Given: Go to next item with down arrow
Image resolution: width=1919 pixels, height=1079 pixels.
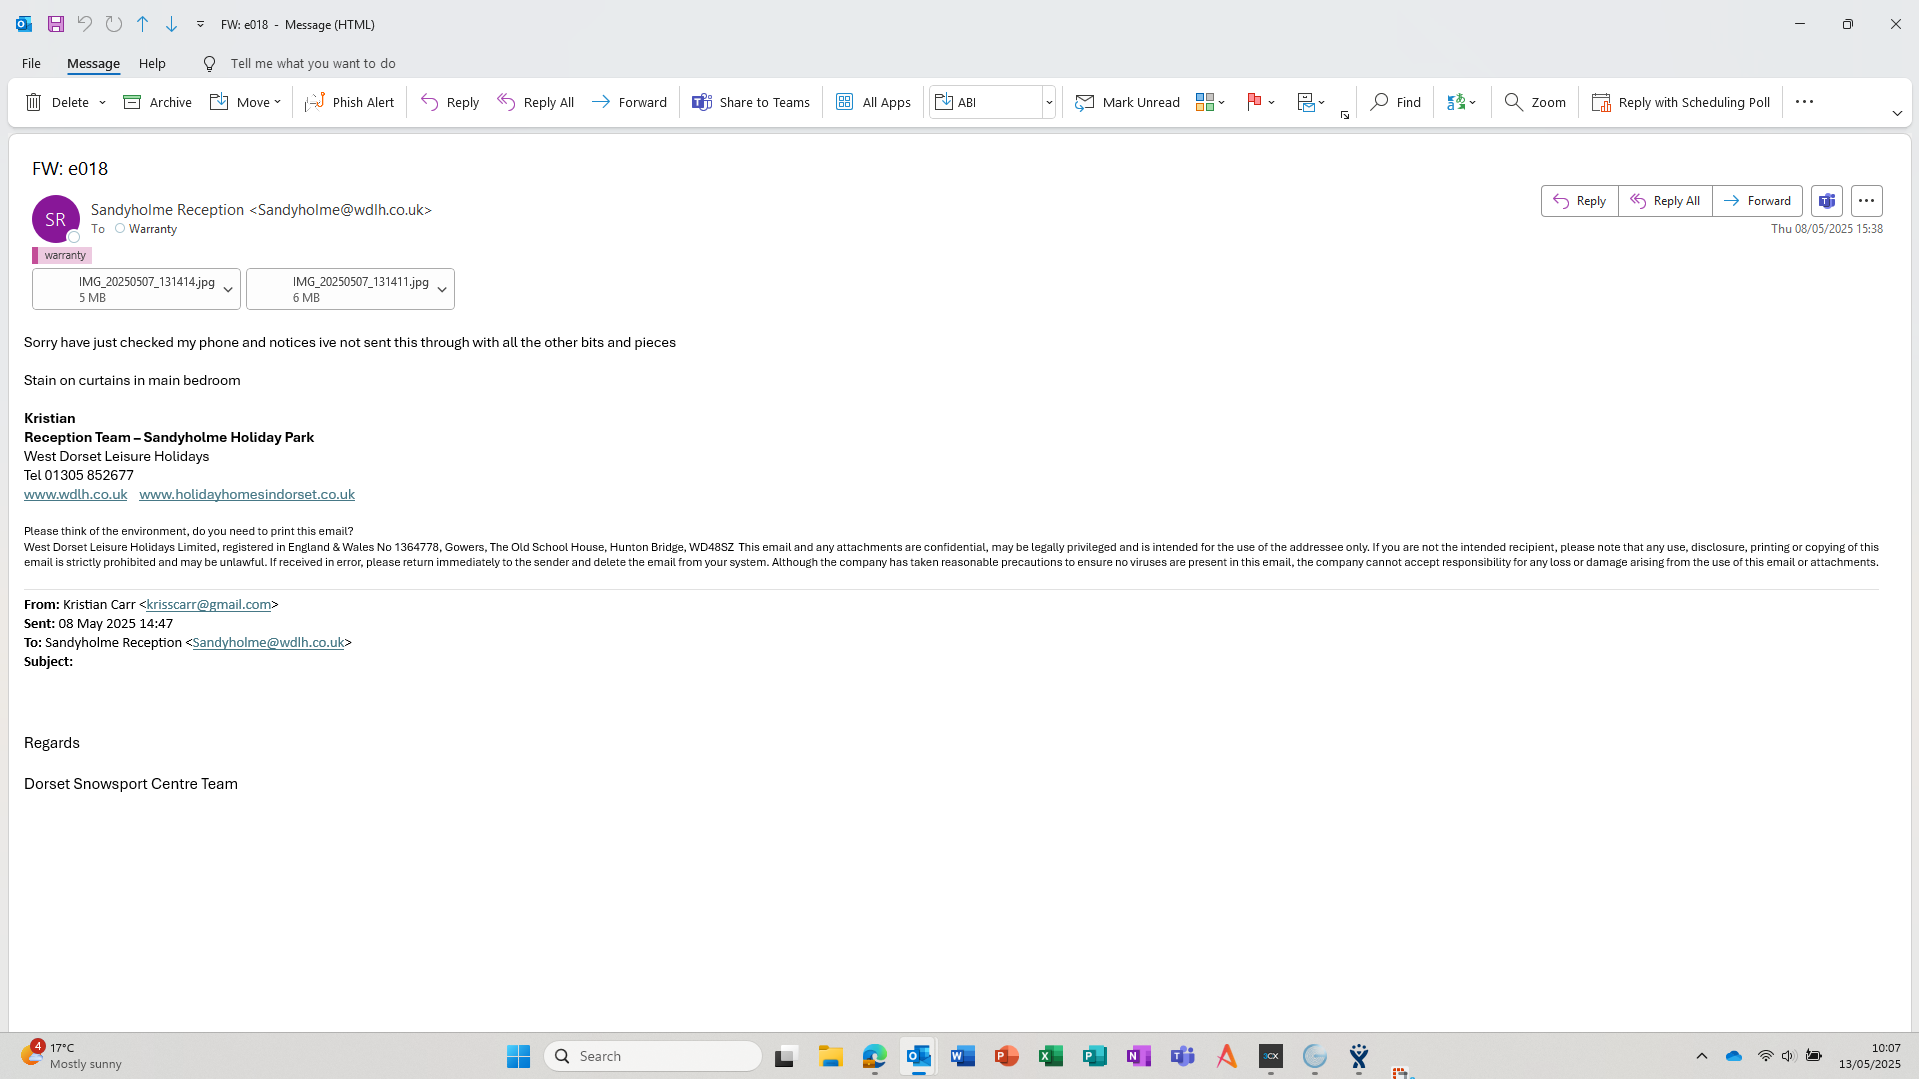Looking at the screenshot, I should click(x=171, y=24).
